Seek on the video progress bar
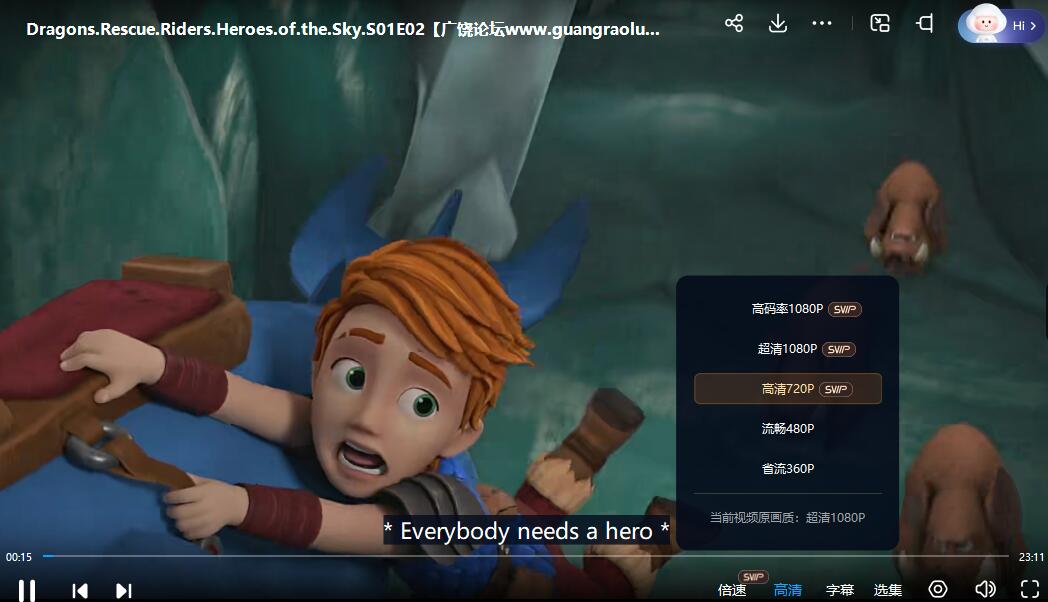1048x602 pixels. (525, 556)
